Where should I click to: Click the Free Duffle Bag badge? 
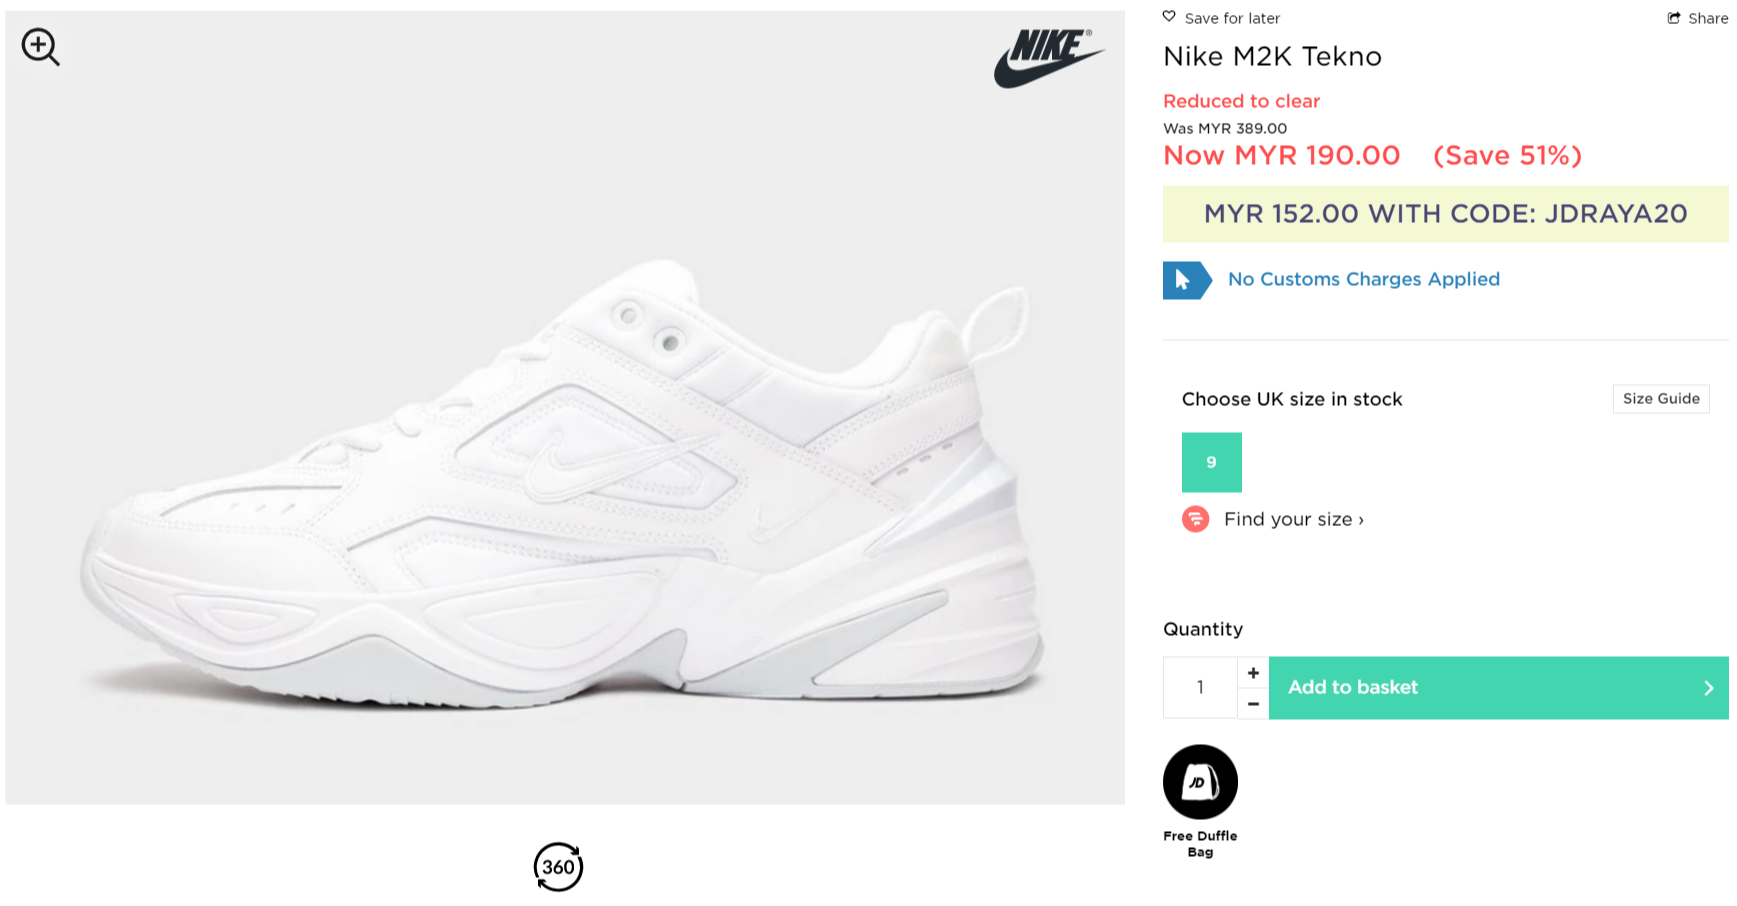coord(1200,782)
